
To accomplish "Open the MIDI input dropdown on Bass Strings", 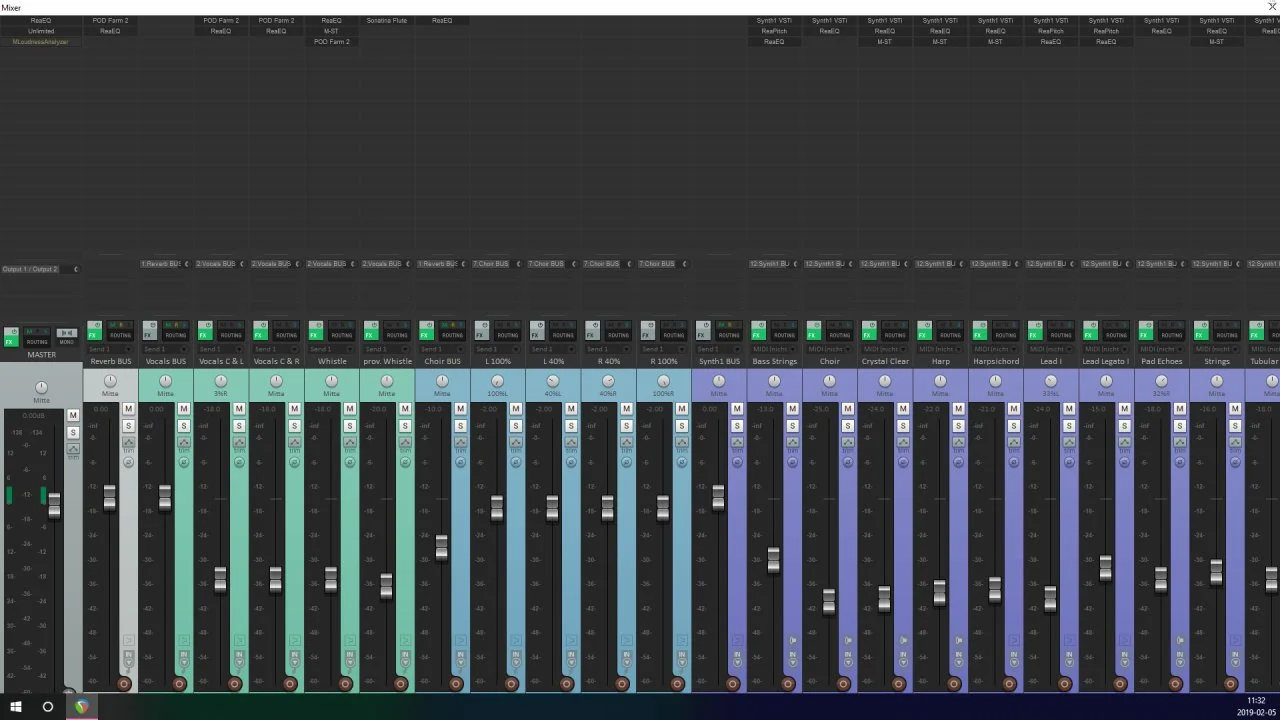I will tap(774, 349).
